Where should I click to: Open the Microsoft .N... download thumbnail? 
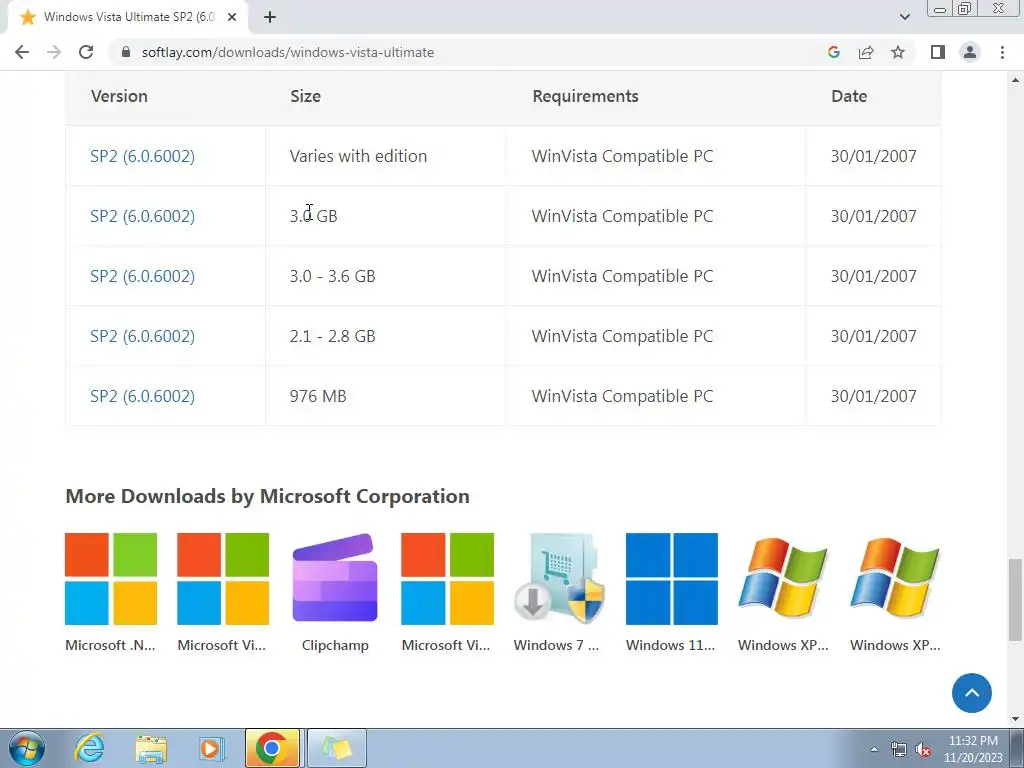(x=111, y=579)
